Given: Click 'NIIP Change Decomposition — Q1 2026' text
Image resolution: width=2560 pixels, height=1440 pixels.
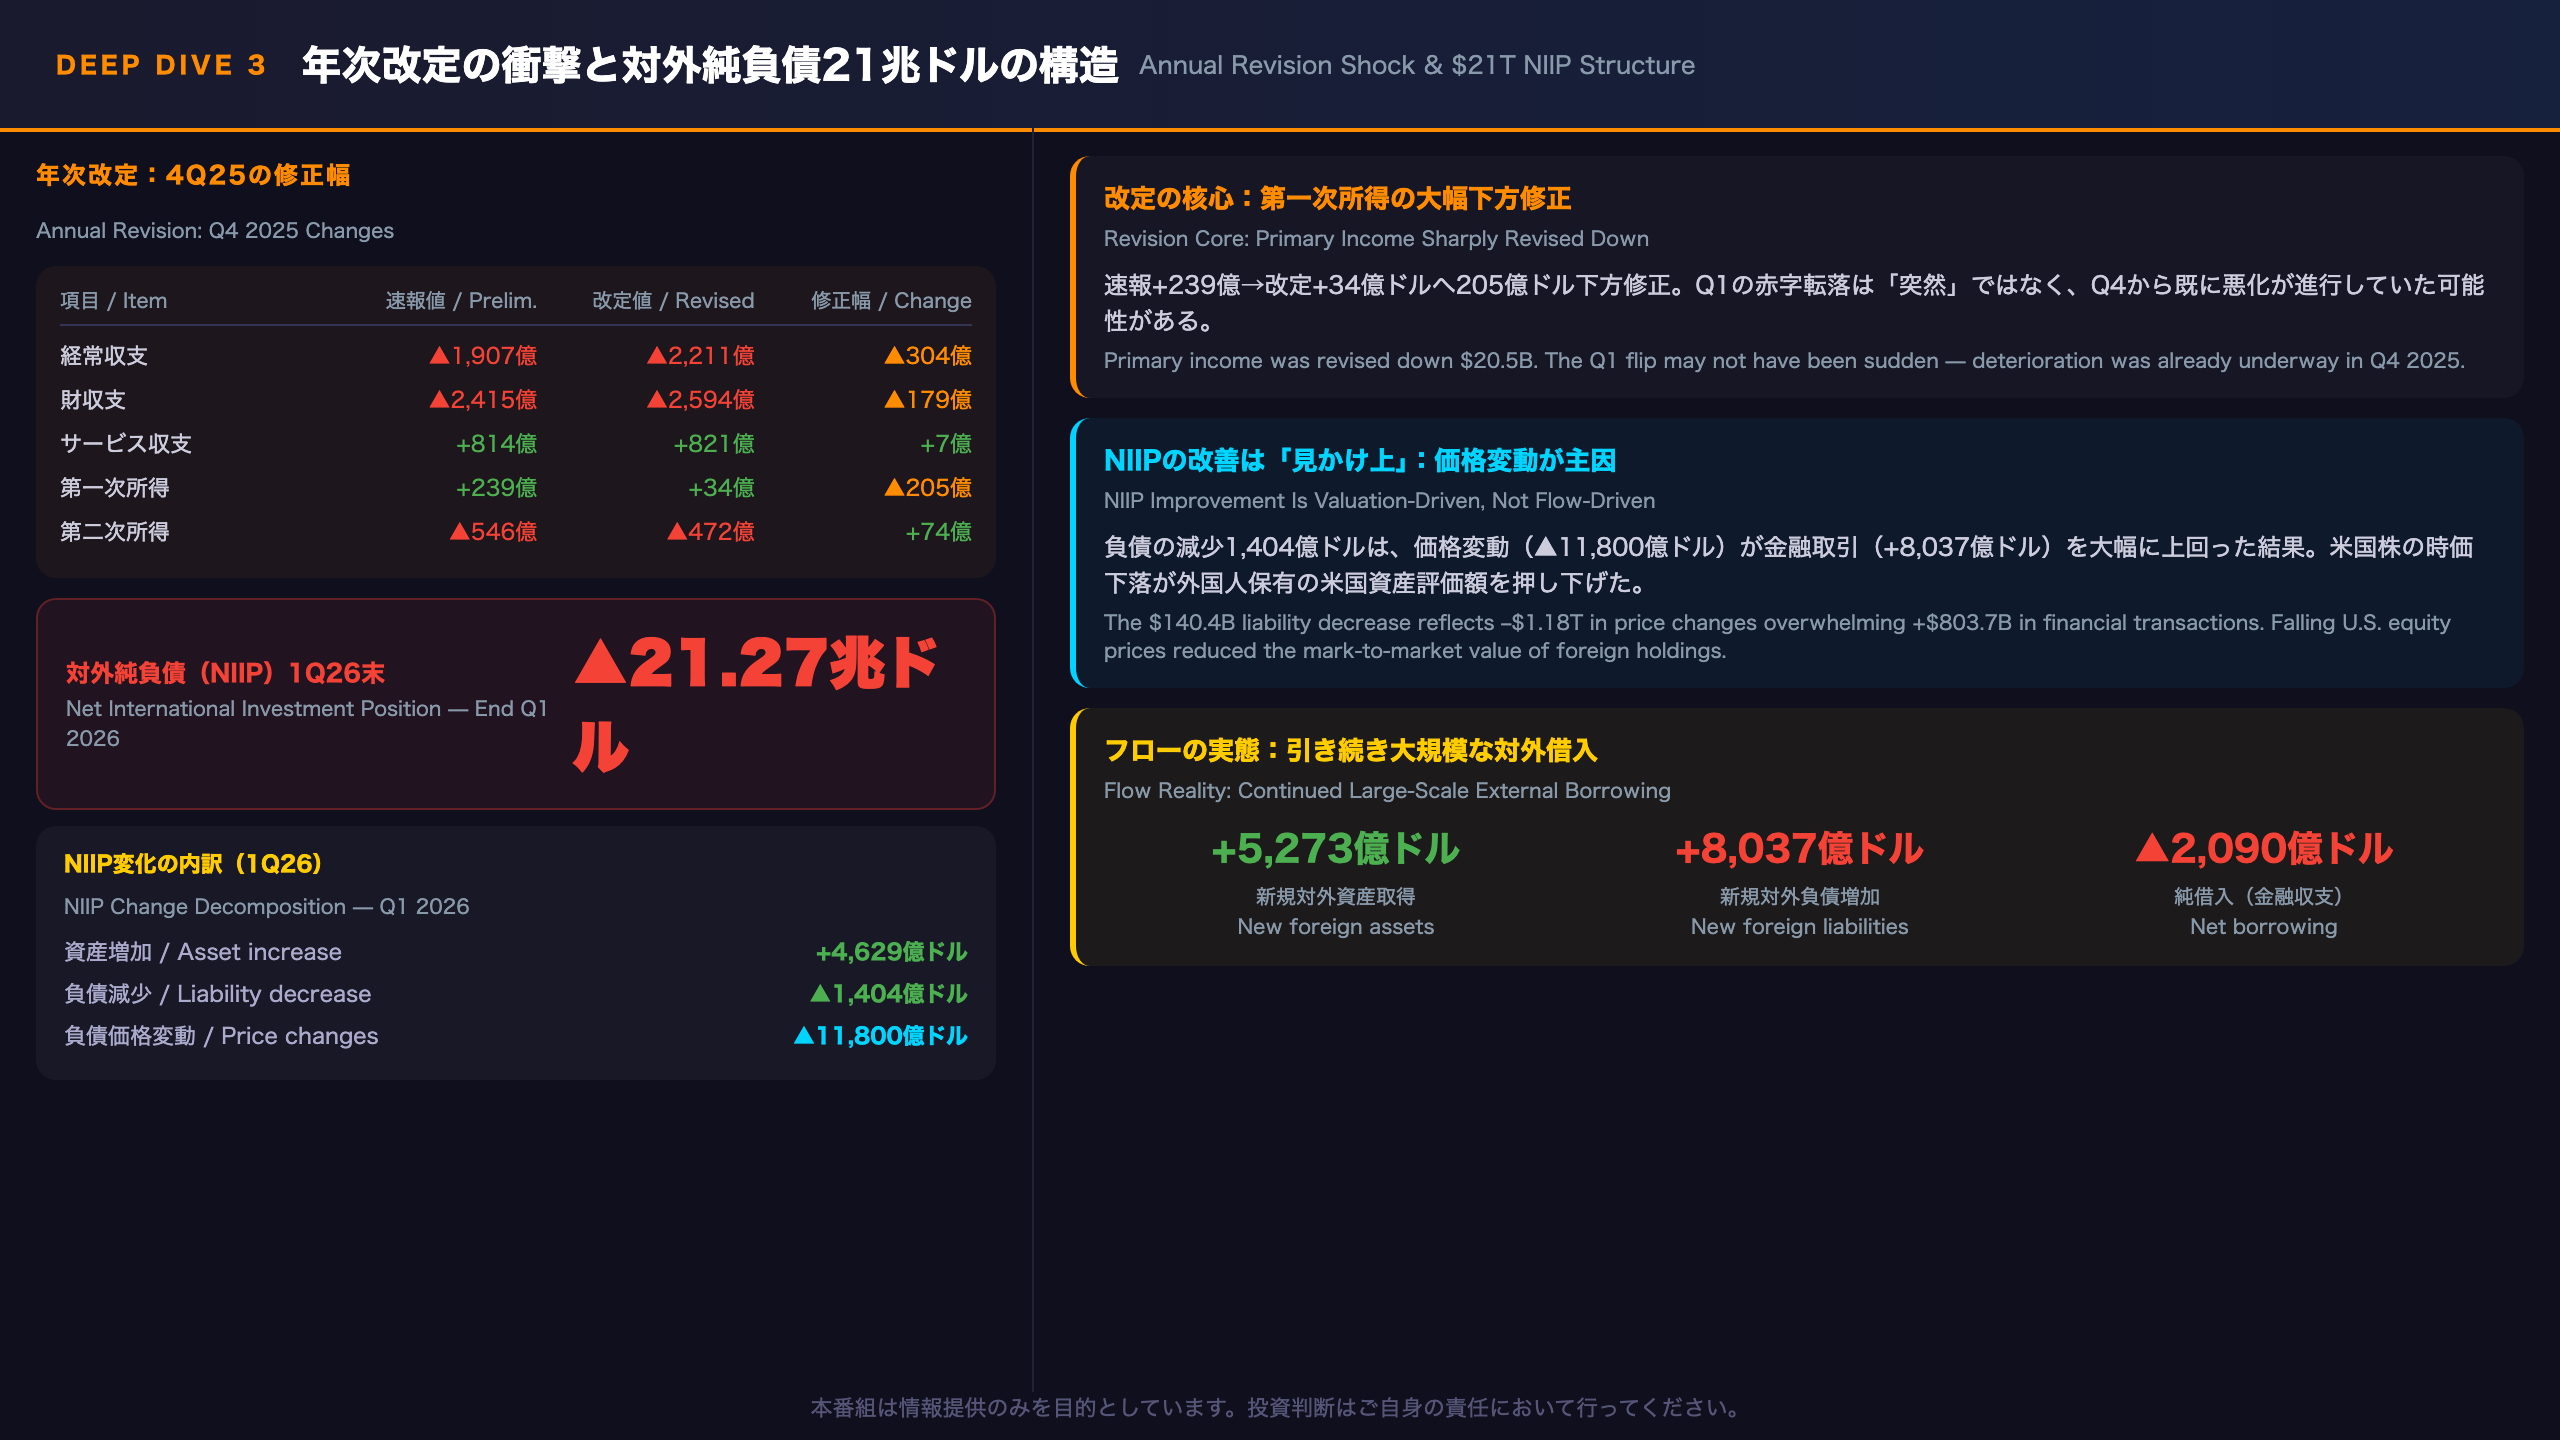Looking at the screenshot, I should point(266,906).
